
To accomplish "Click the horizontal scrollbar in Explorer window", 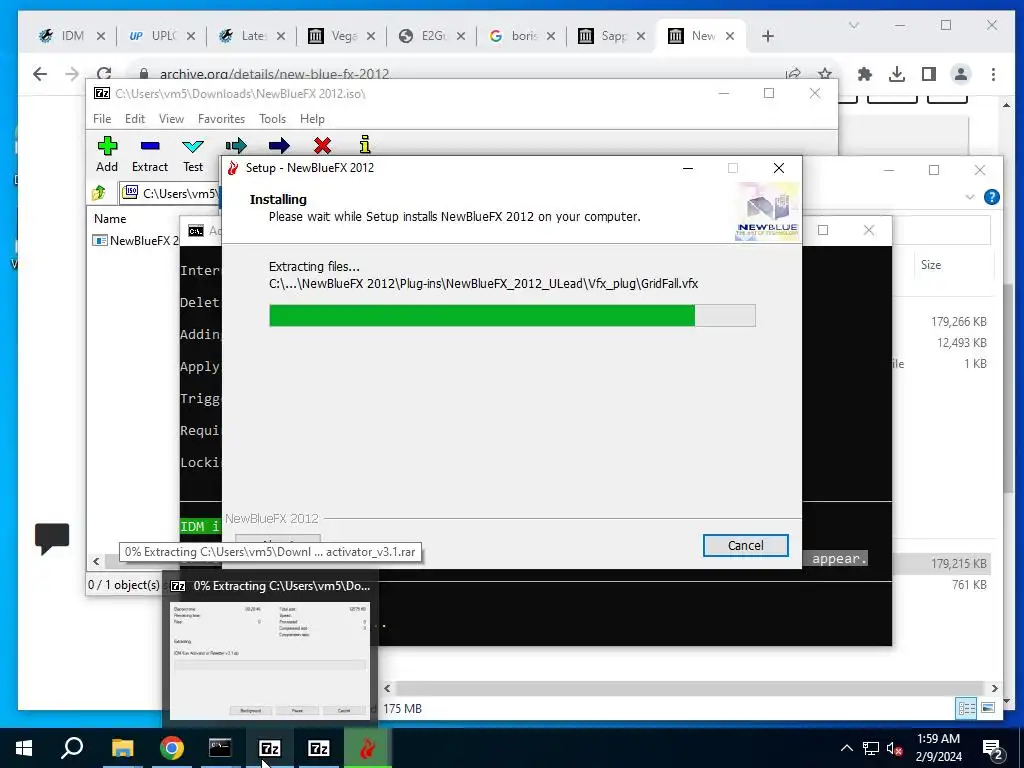I will (690, 688).
